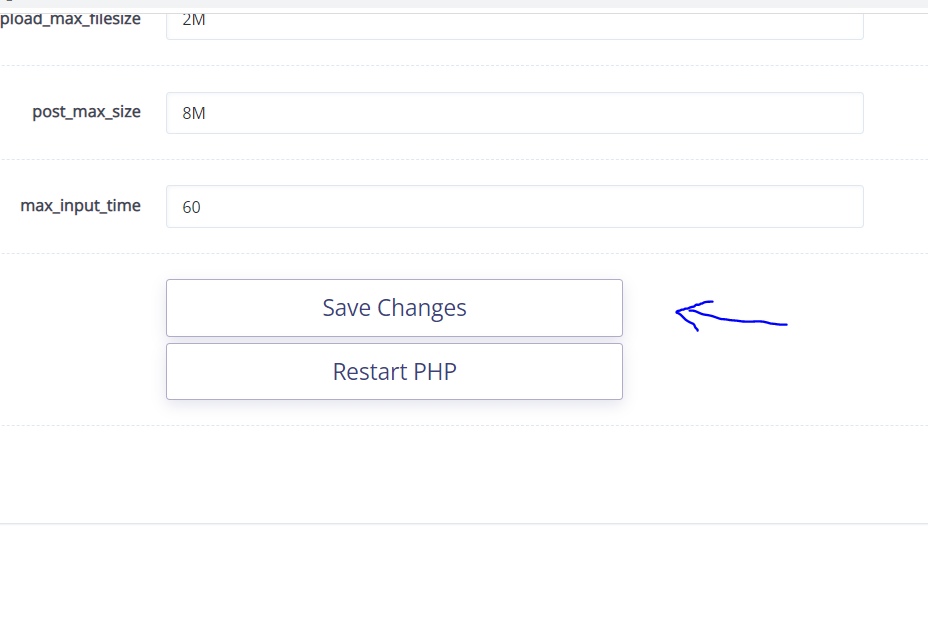
Task: Select the 2M value for editing
Action: tap(194, 18)
